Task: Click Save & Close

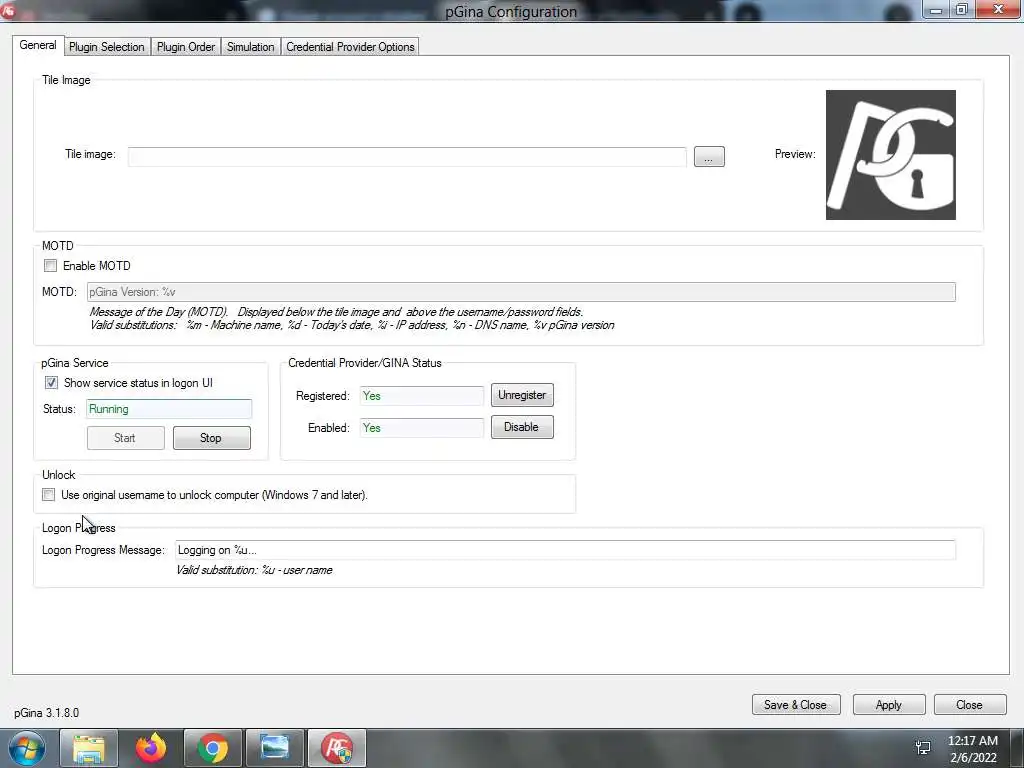Action: [795, 705]
